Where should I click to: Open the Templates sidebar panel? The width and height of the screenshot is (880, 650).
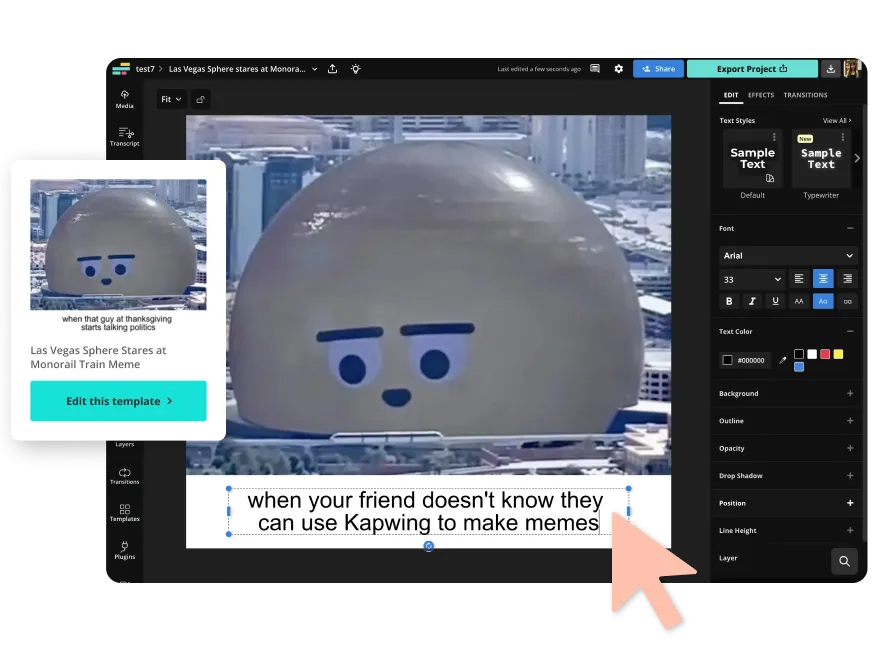point(125,512)
